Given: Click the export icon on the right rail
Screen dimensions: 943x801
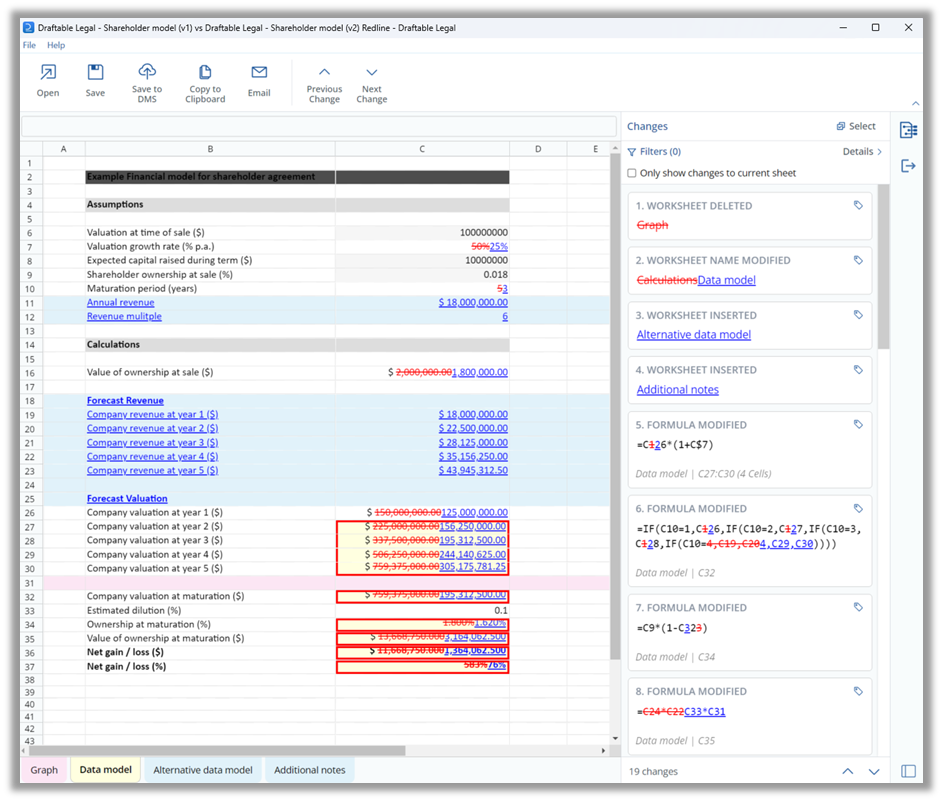Looking at the screenshot, I should (x=908, y=167).
